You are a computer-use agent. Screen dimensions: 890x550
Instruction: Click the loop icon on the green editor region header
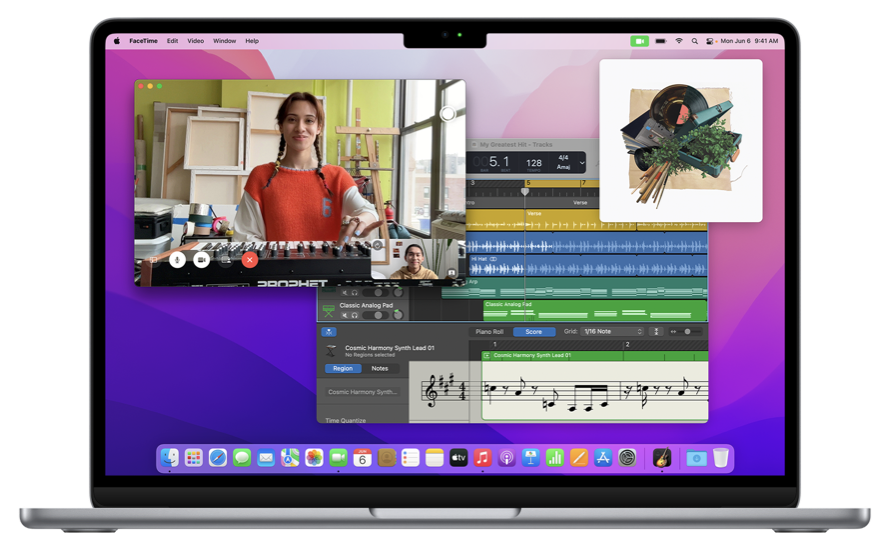pos(486,355)
